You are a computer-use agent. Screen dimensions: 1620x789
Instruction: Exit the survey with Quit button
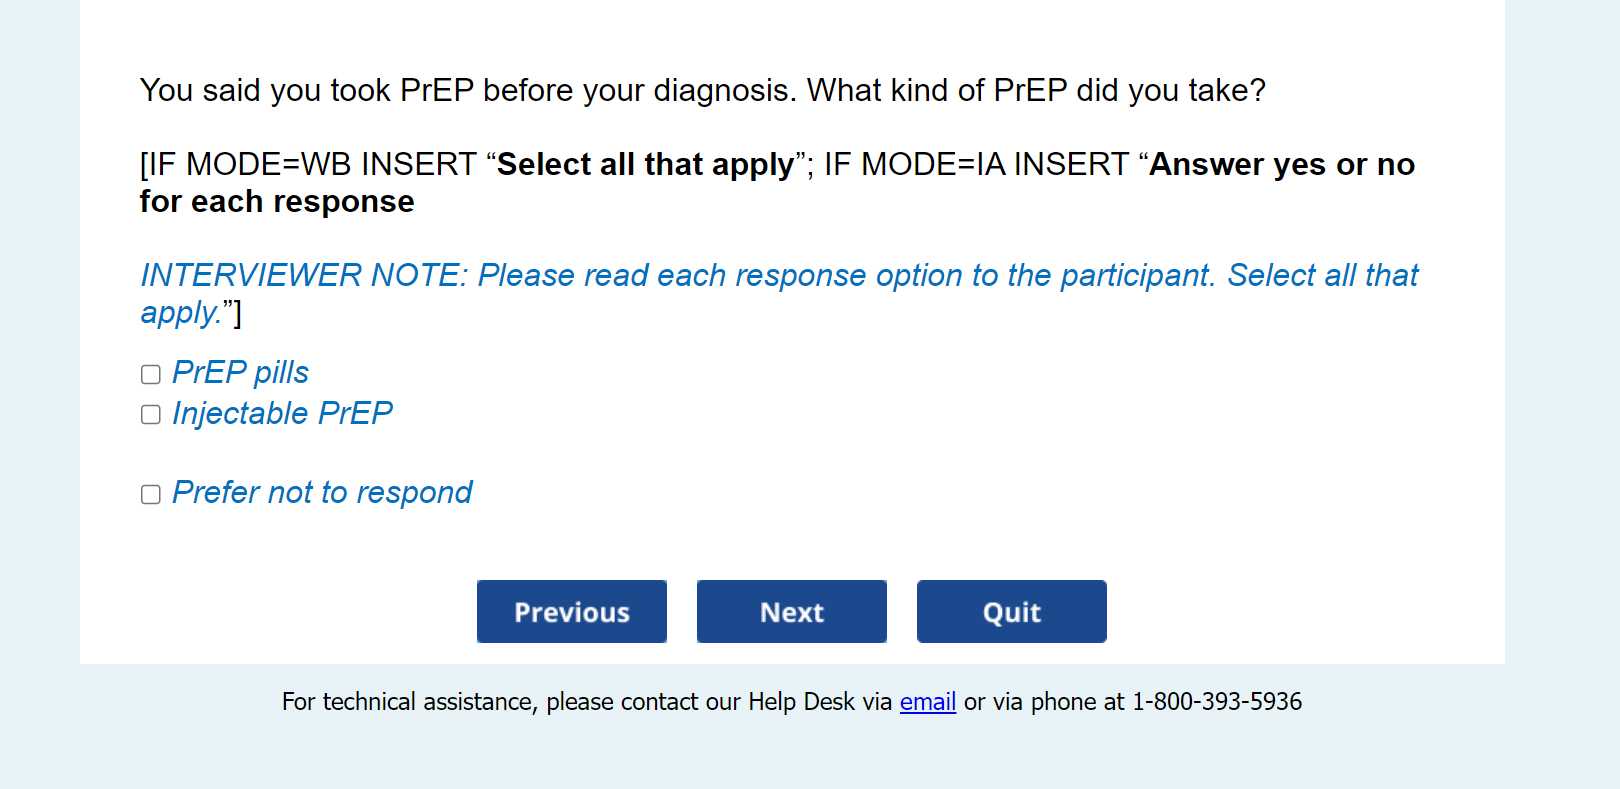(x=1011, y=612)
